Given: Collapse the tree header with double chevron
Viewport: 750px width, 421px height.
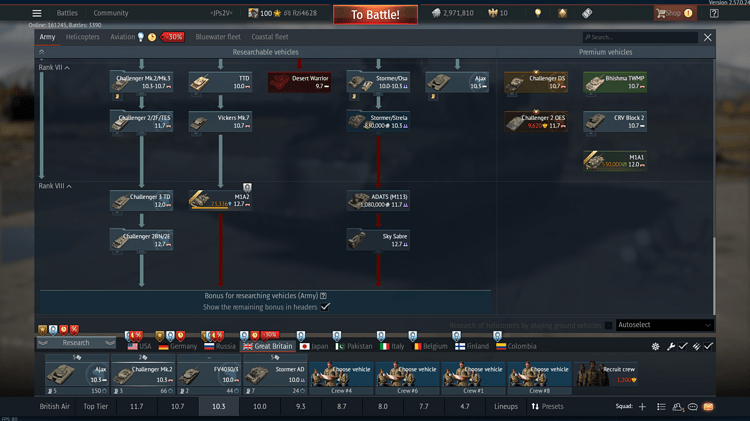Looking at the screenshot, I should point(42,52).
